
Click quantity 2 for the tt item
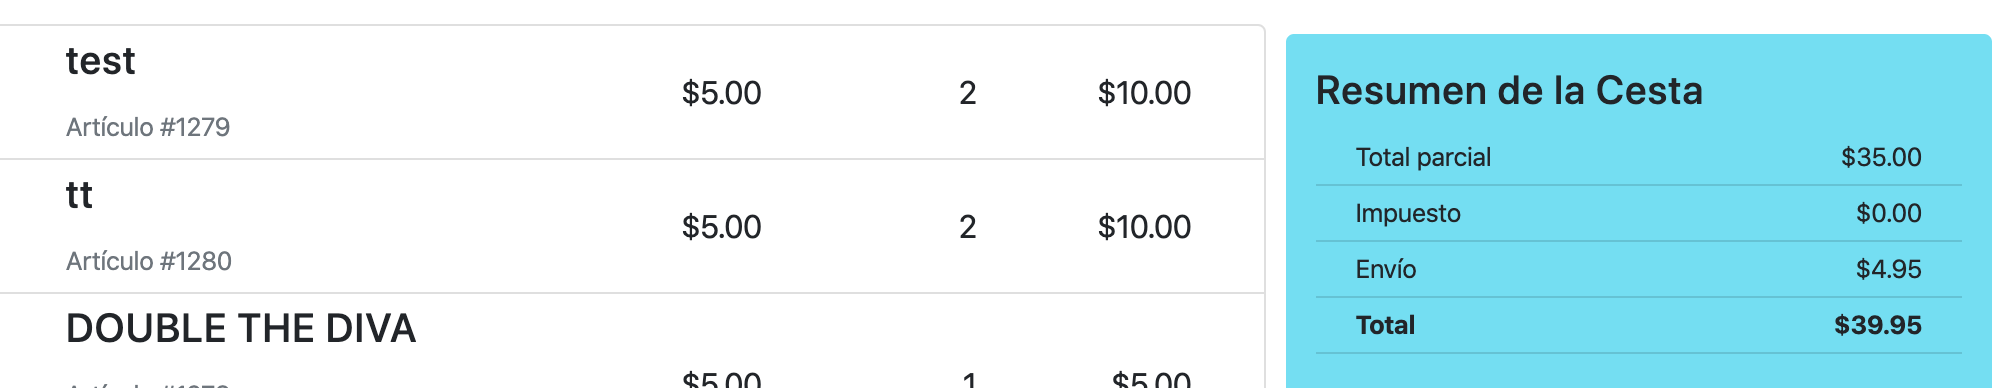pos(967,227)
